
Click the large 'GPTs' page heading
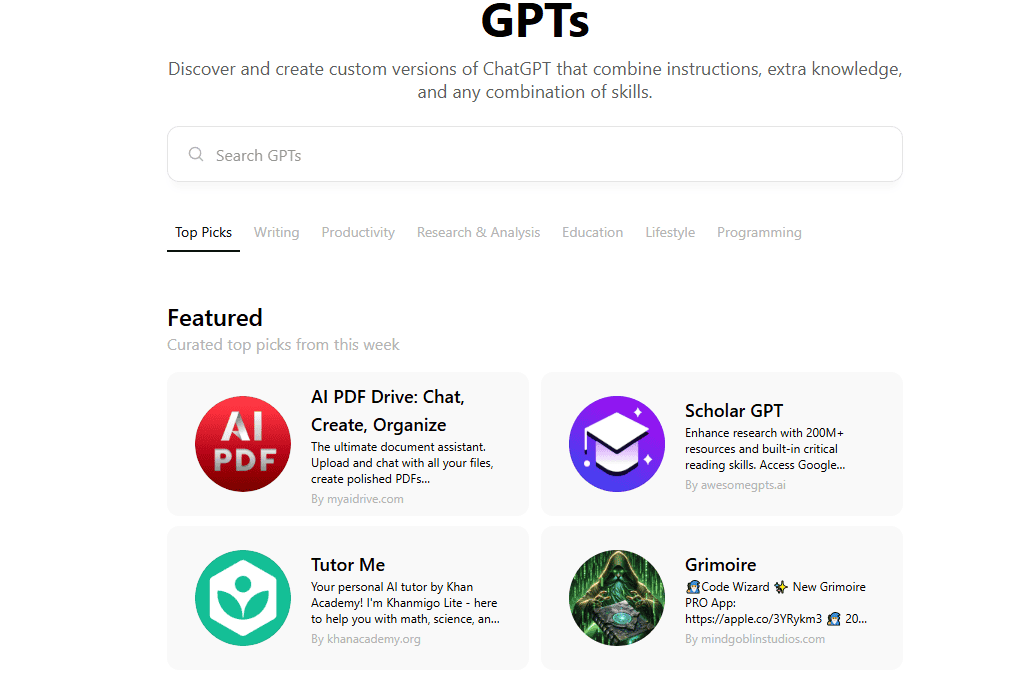point(535,20)
